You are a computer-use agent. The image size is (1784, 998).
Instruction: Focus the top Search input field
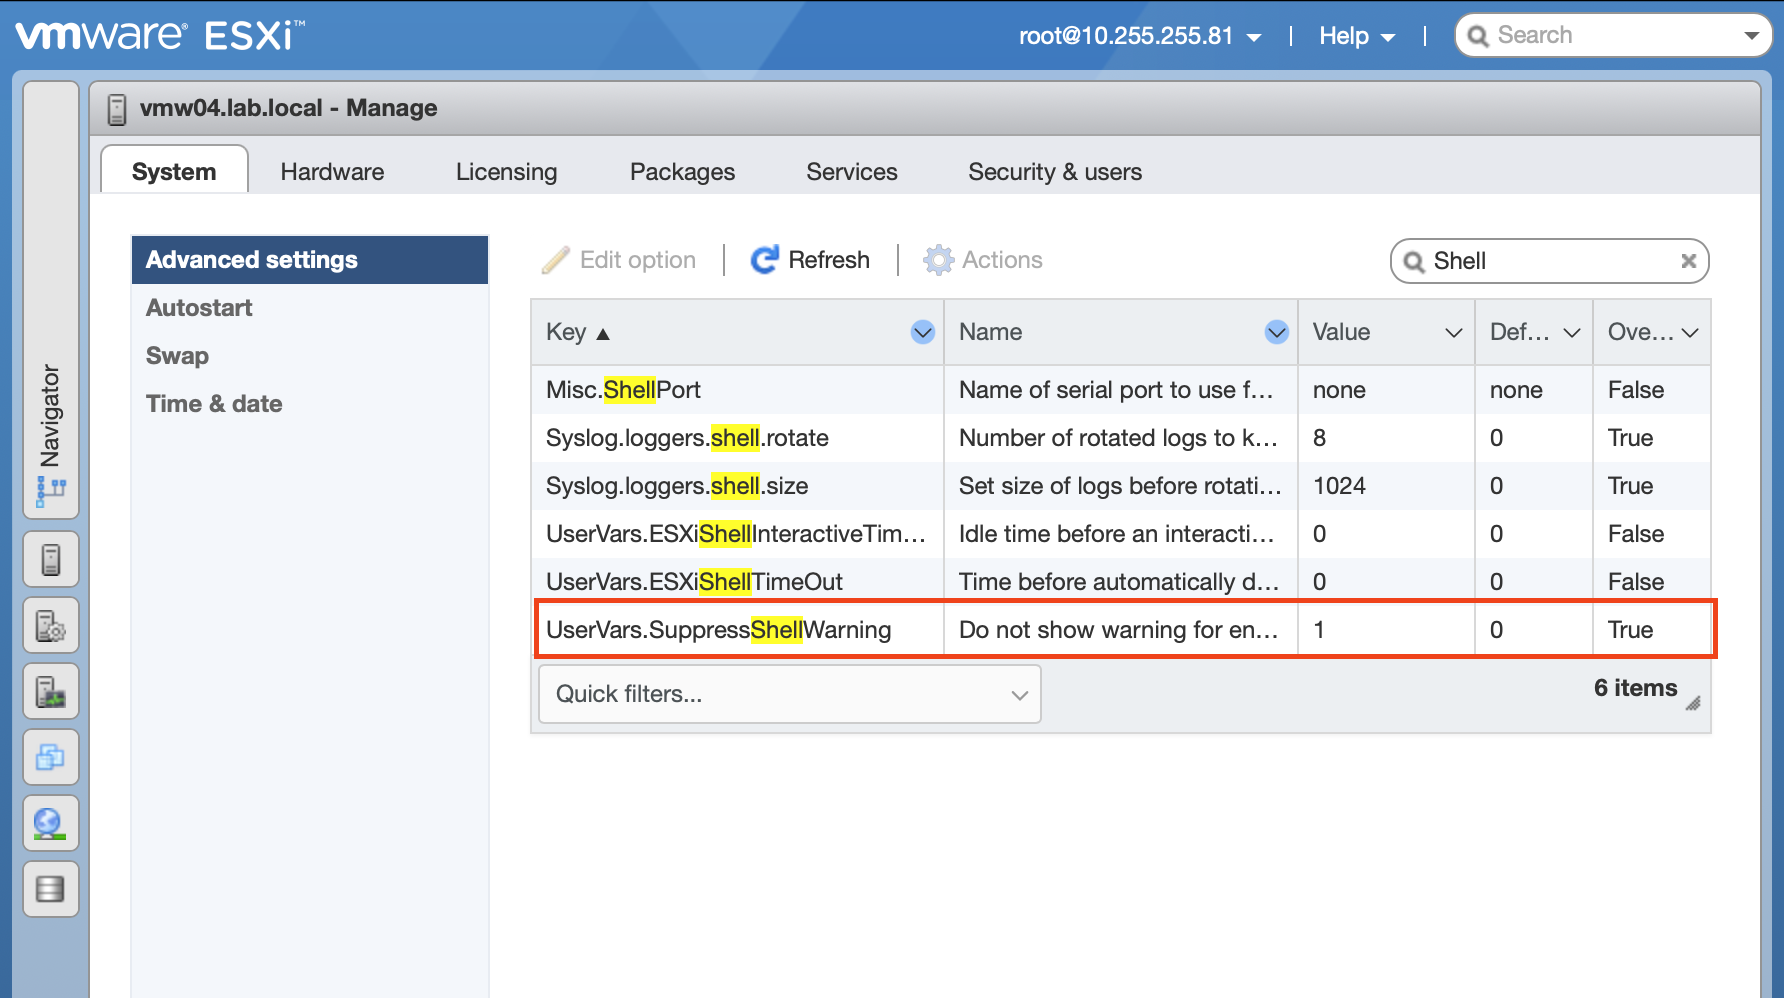[x=1615, y=36]
